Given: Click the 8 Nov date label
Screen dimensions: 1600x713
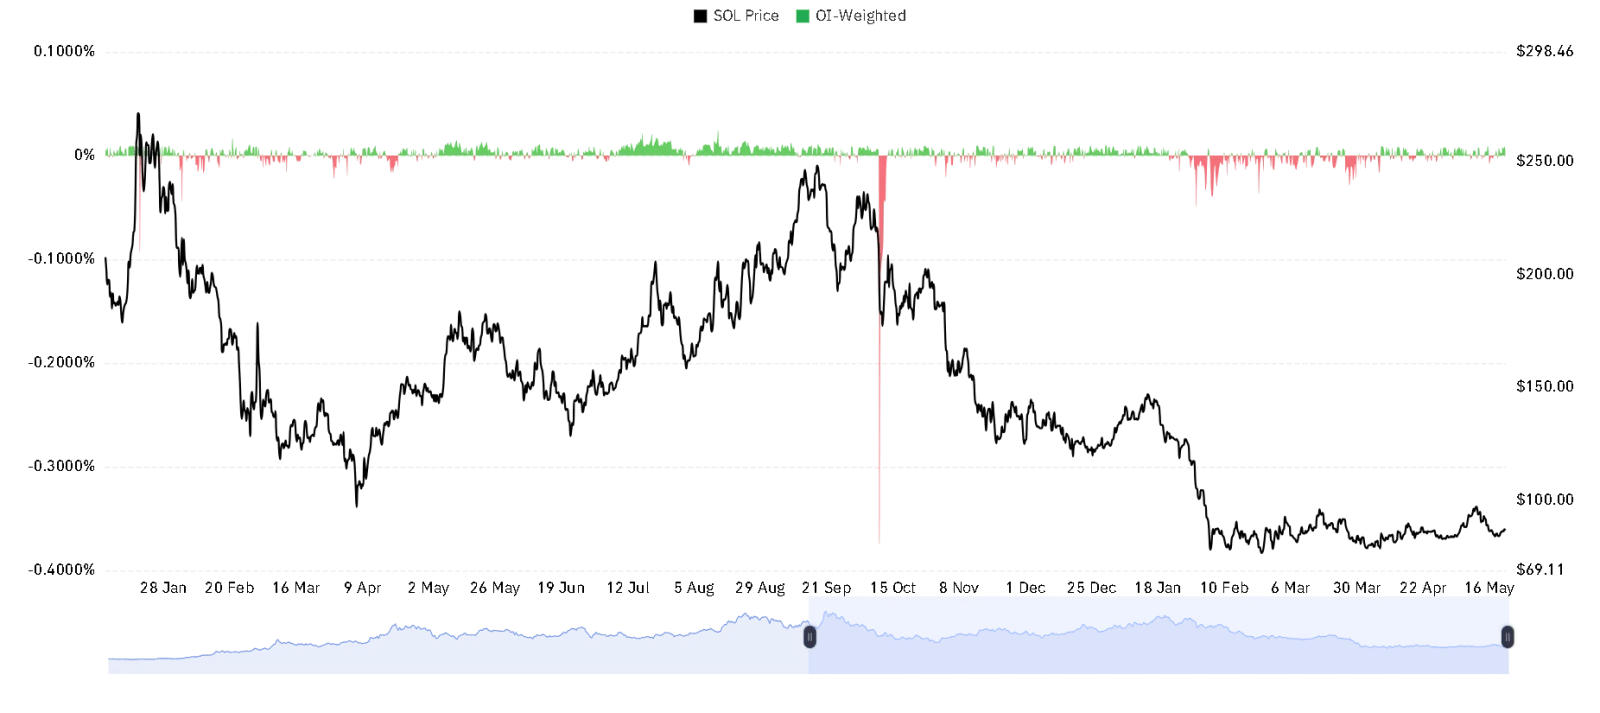Looking at the screenshot, I should click(959, 588).
